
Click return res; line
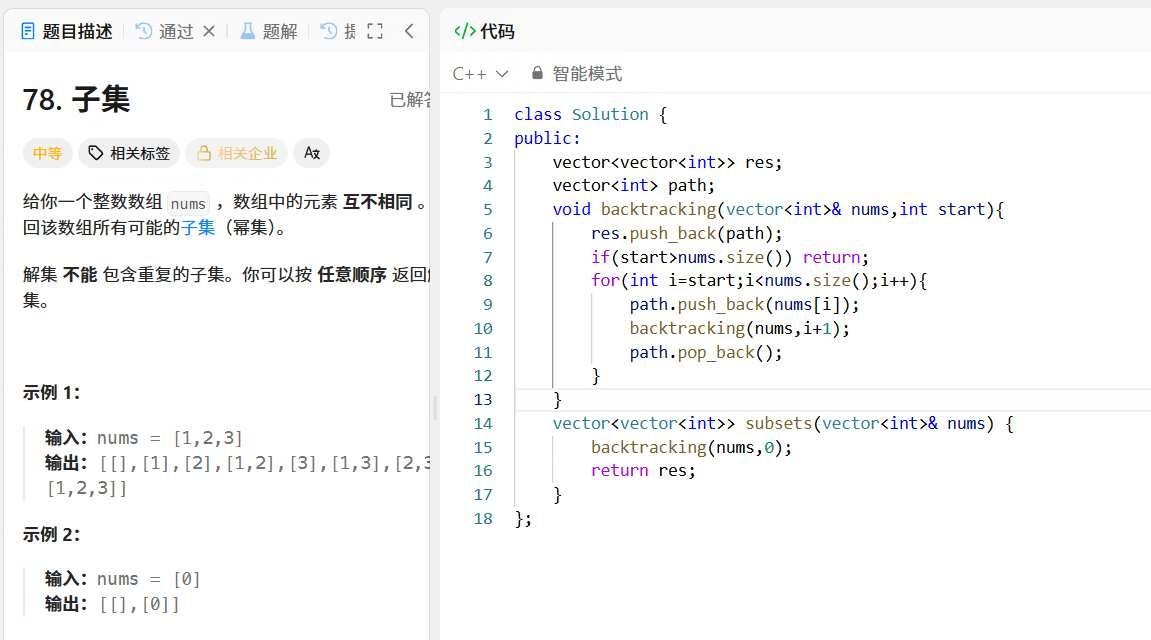click(643, 470)
